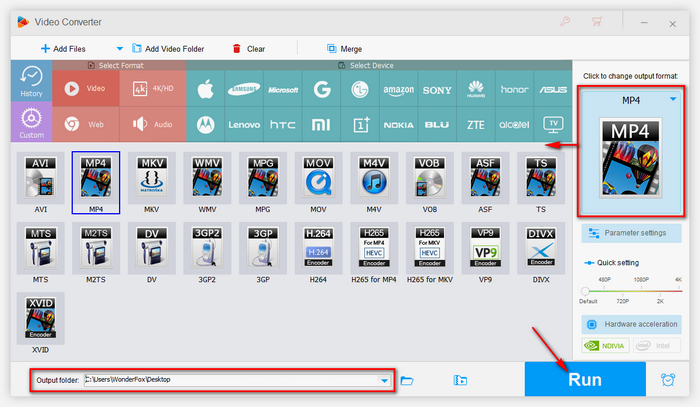
Task: Clear the file list
Action: tap(249, 49)
